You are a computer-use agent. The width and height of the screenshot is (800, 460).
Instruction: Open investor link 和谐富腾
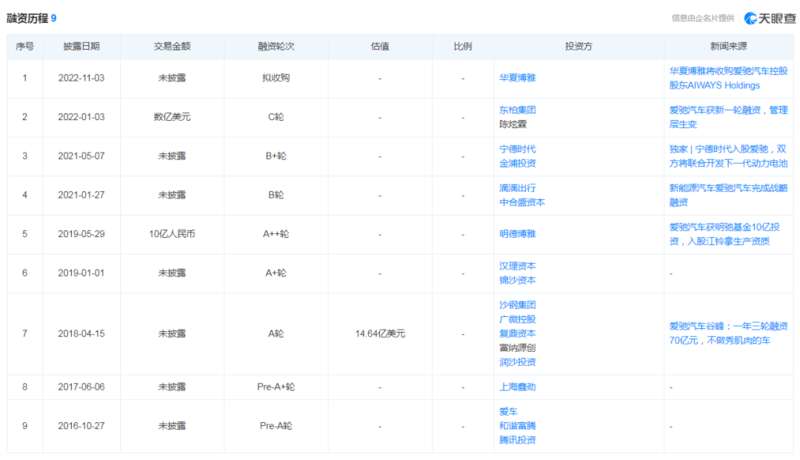pos(517,426)
